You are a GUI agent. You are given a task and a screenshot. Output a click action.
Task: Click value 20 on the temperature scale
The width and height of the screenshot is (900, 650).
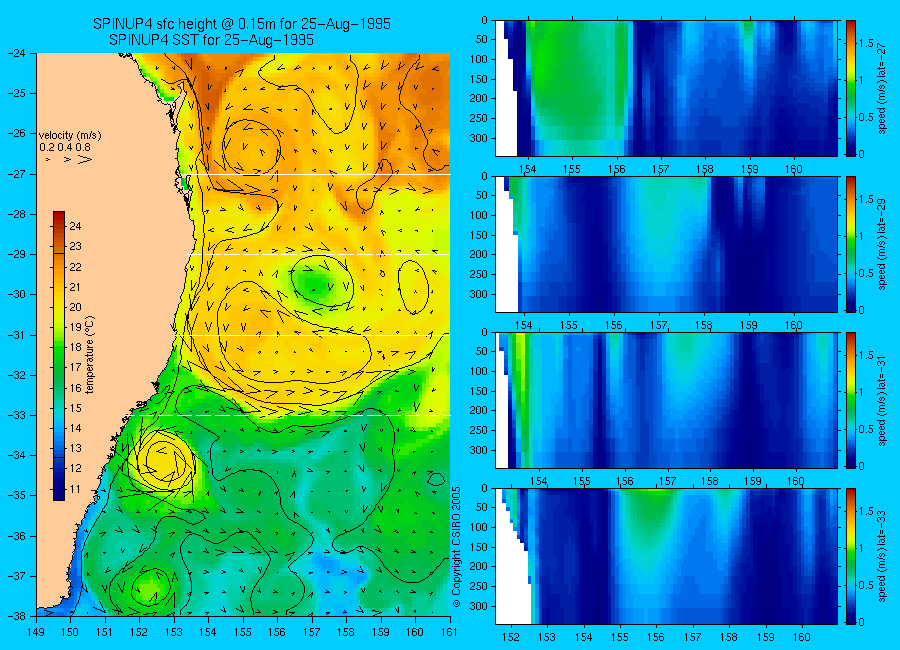(x=75, y=307)
